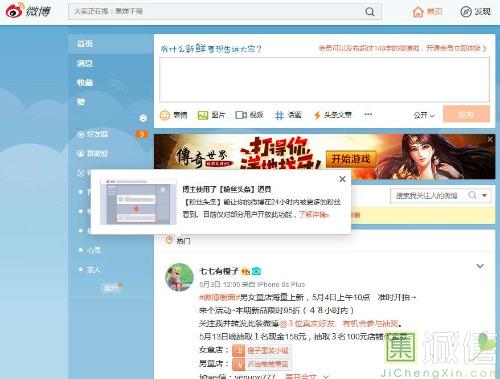Screen dimensions: 500x379
Task: Click the popup preview thumbnail image
Action: click(138, 202)
